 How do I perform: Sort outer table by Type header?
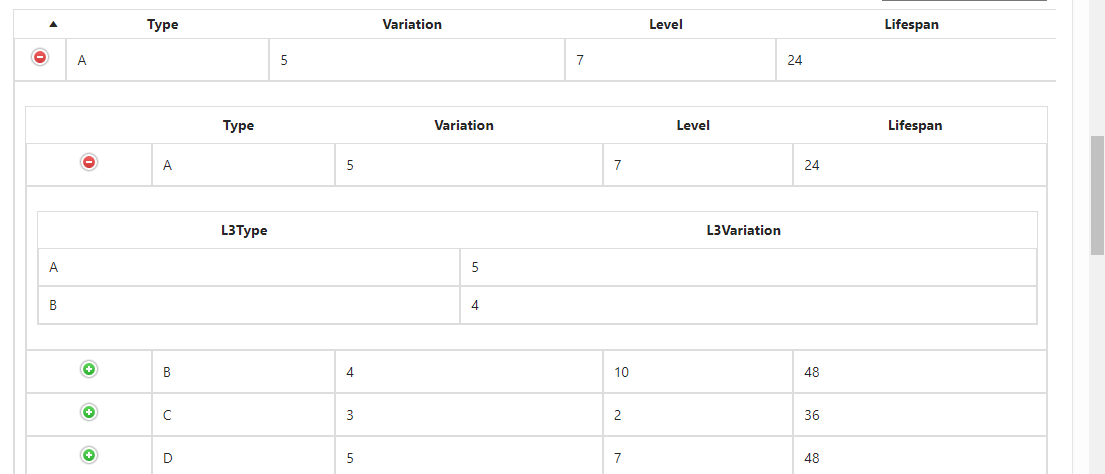162,25
